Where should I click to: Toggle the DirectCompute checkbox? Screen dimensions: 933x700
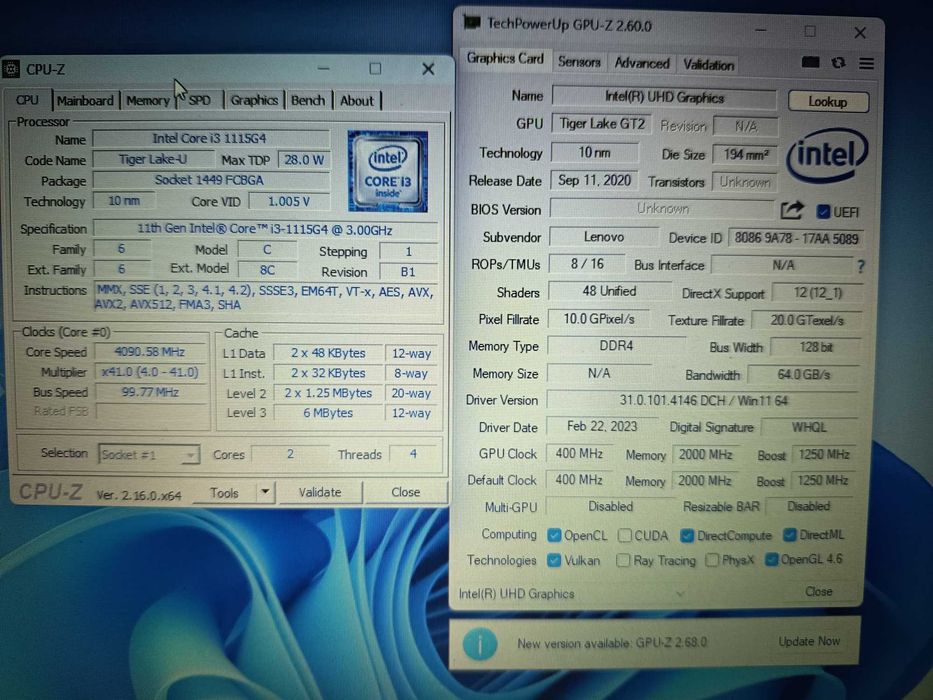click(687, 536)
